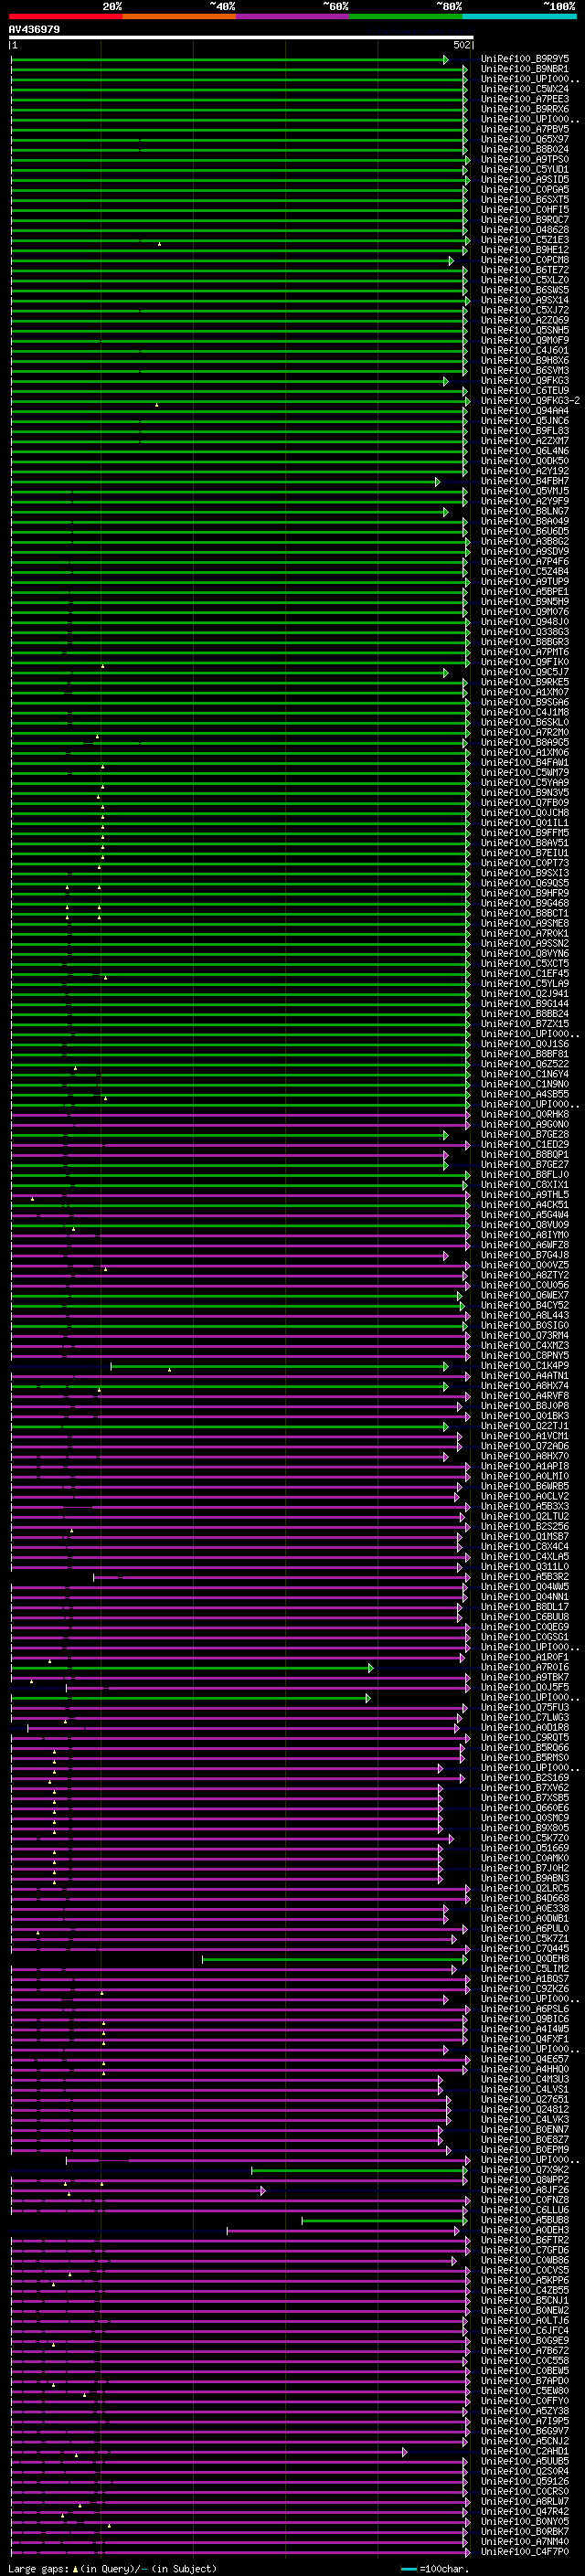Select the UniRef100_B9HE12 label

[x=525, y=250]
